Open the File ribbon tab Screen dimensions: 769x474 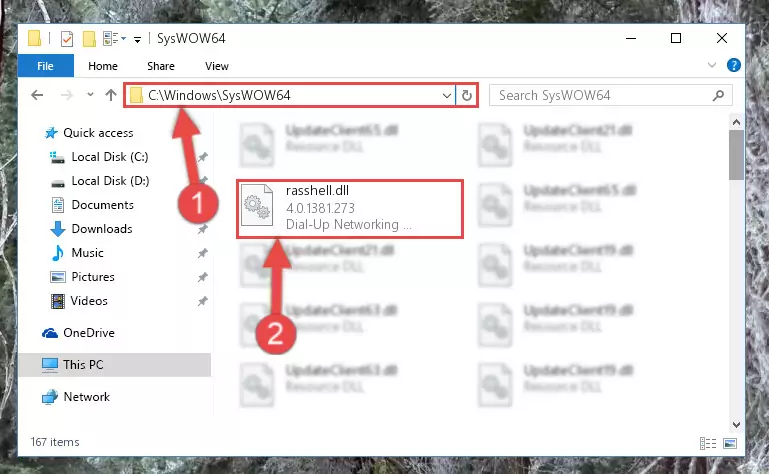click(46, 66)
